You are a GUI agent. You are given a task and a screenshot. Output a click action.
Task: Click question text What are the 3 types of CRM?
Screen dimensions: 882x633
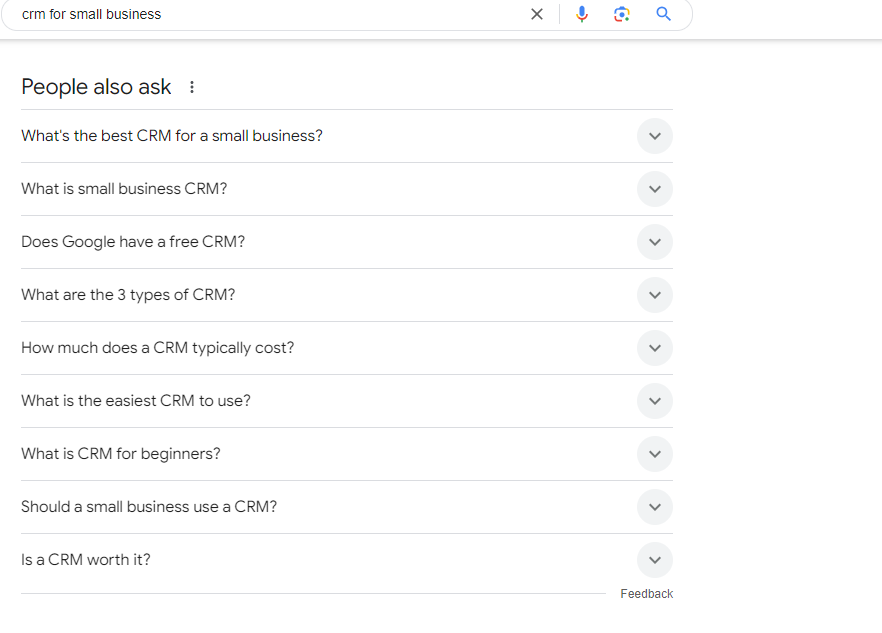click(x=128, y=294)
